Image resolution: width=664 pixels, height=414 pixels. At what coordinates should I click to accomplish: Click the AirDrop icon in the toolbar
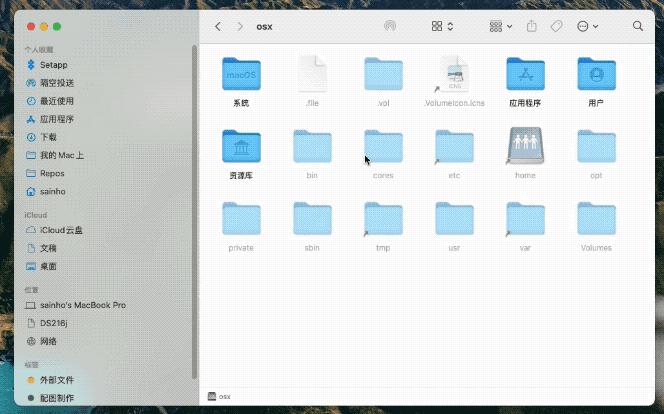click(x=390, y=26)
